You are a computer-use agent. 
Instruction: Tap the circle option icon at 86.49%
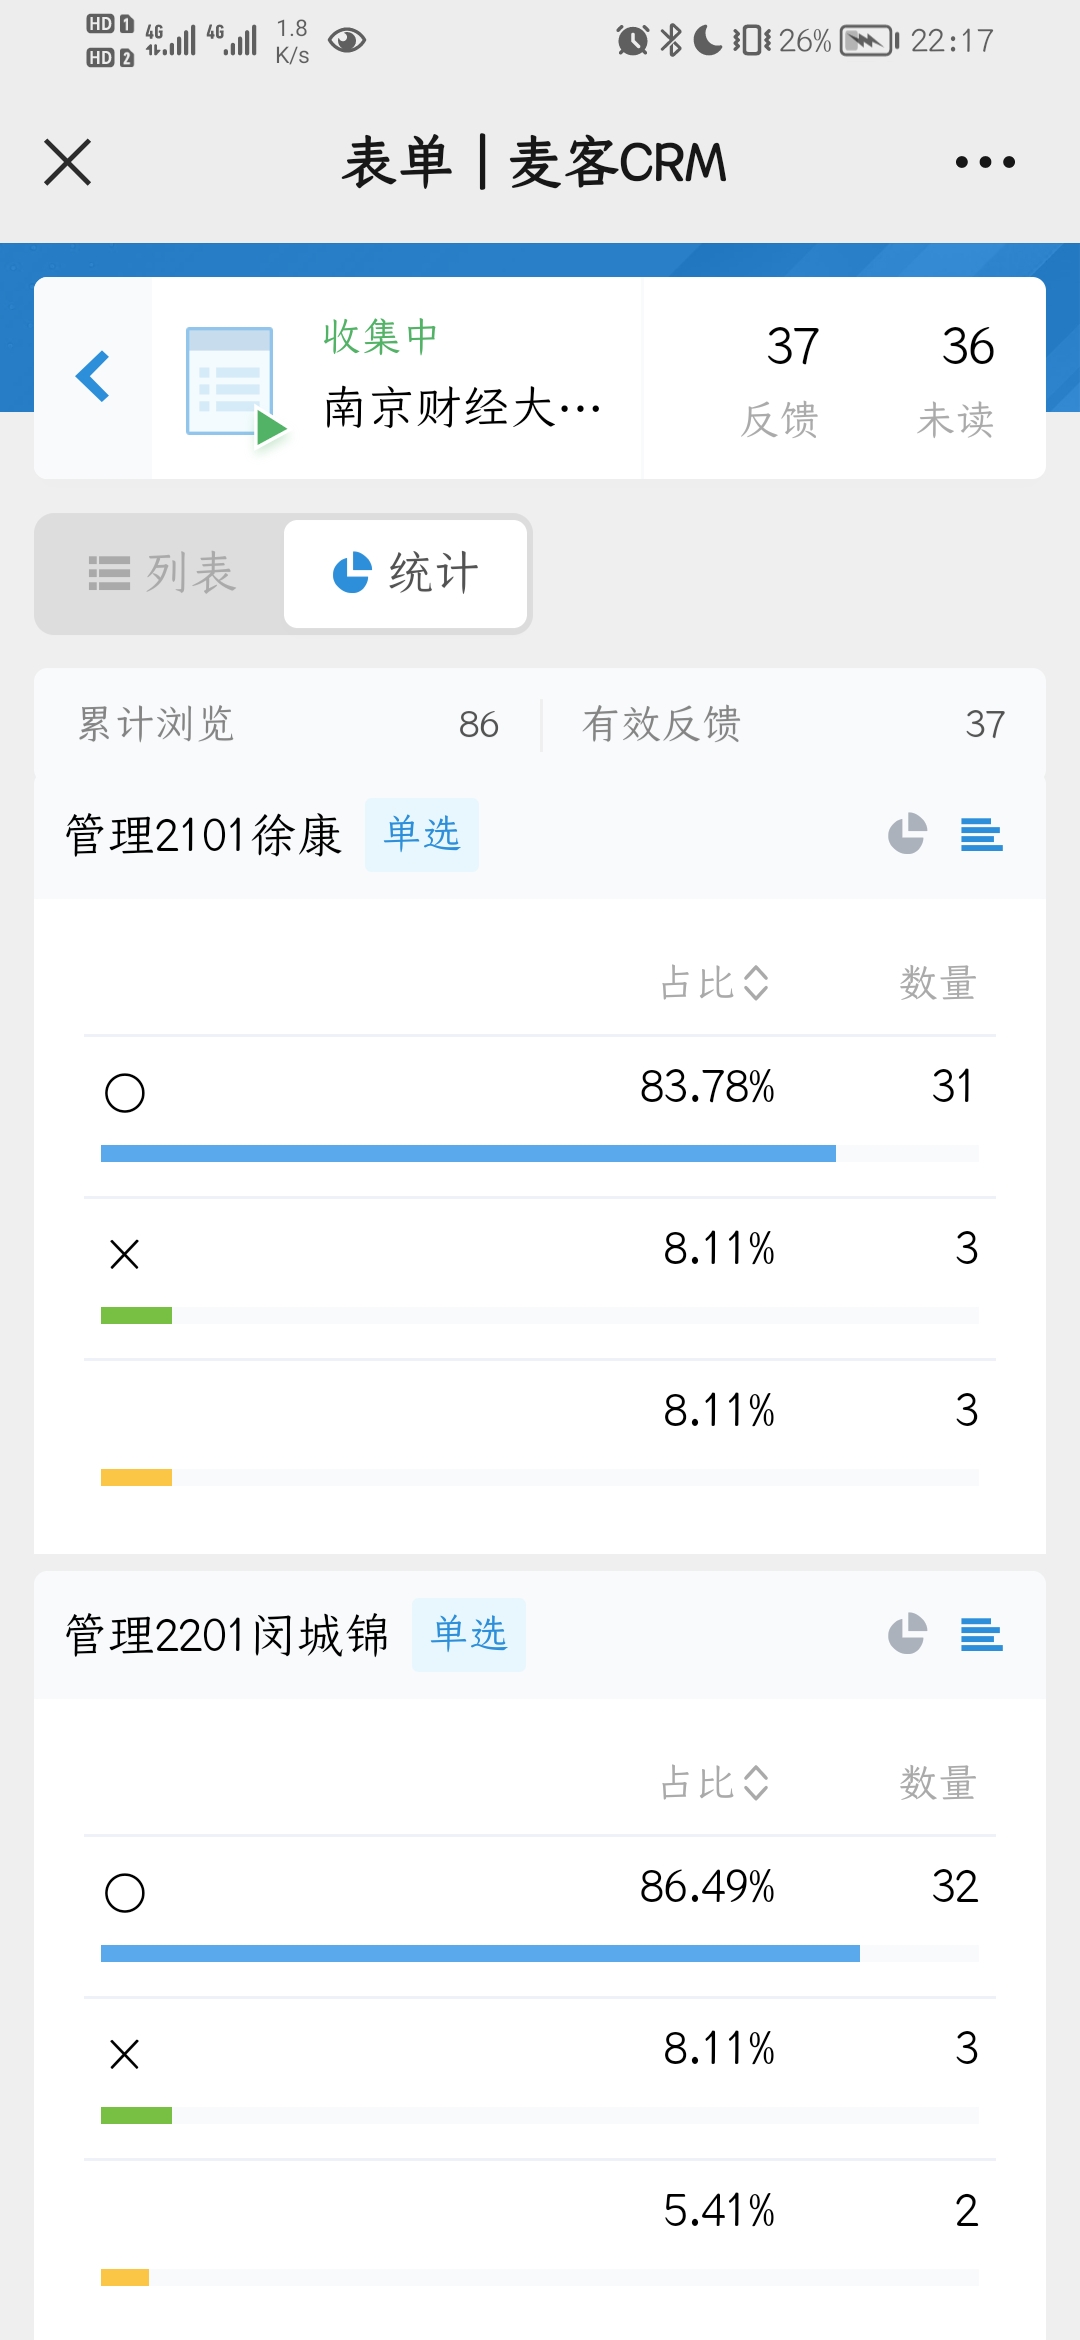(125, 1892)
